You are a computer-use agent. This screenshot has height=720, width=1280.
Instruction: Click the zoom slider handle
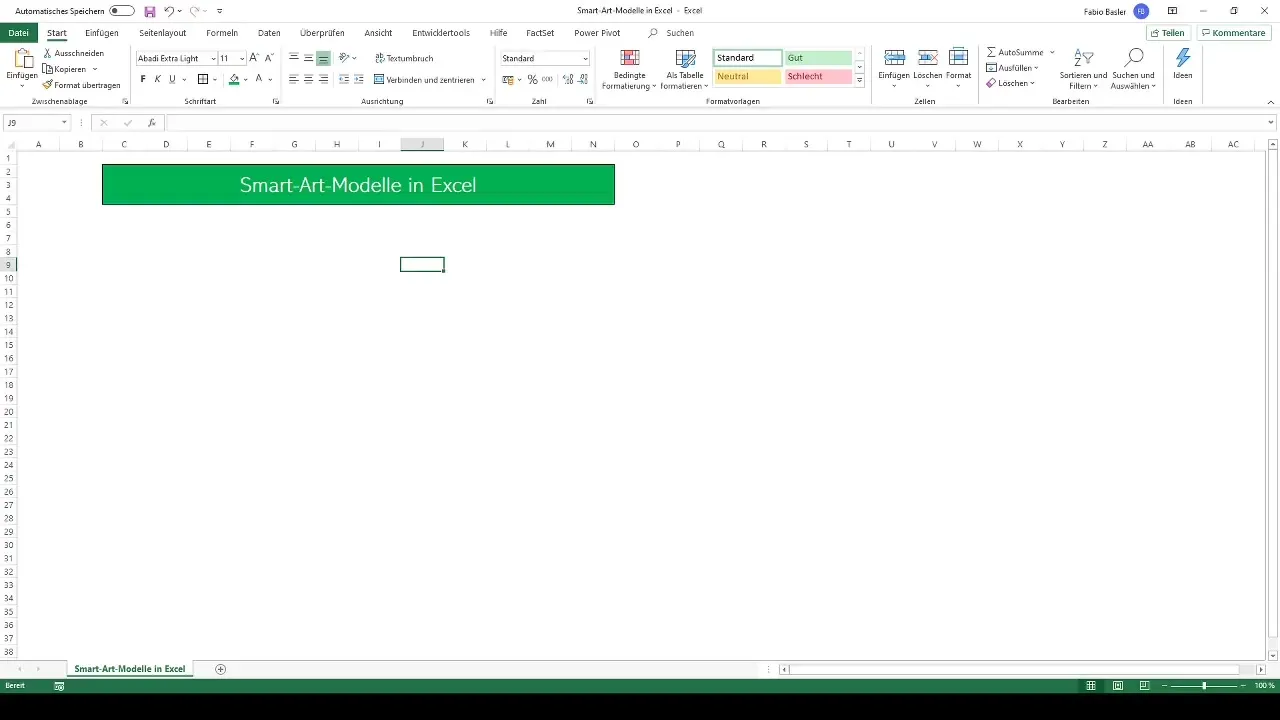pos(1204,686)
